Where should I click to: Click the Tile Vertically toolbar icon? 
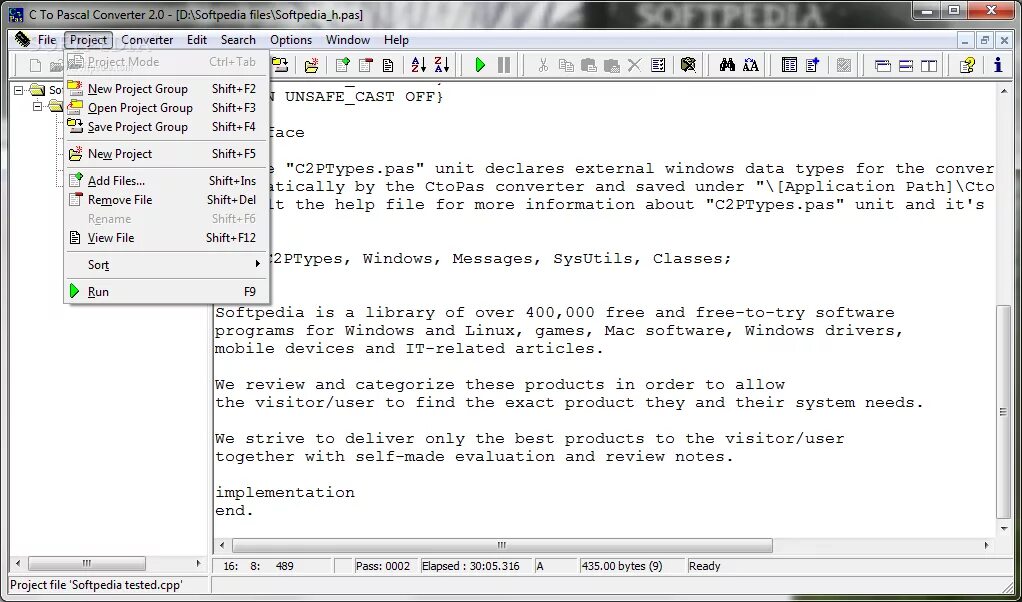929,65
